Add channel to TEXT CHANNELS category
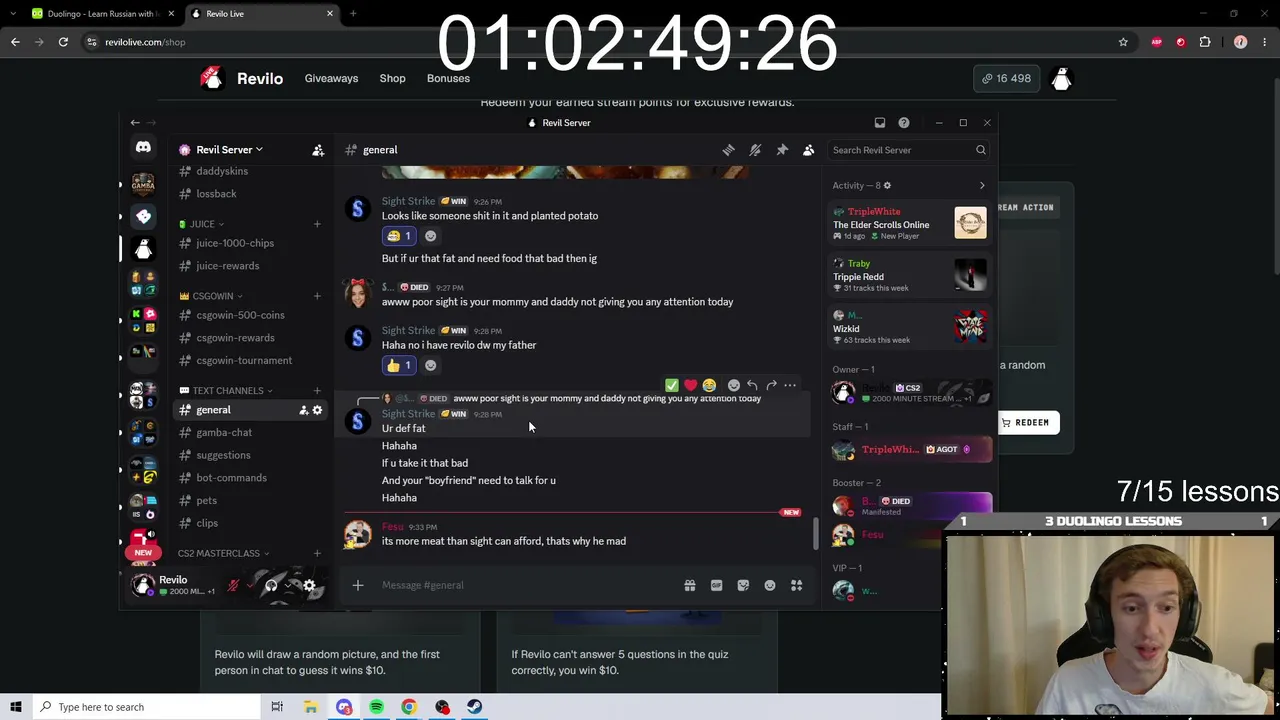This screenshot has height=720, width=1280. [317, 391]
